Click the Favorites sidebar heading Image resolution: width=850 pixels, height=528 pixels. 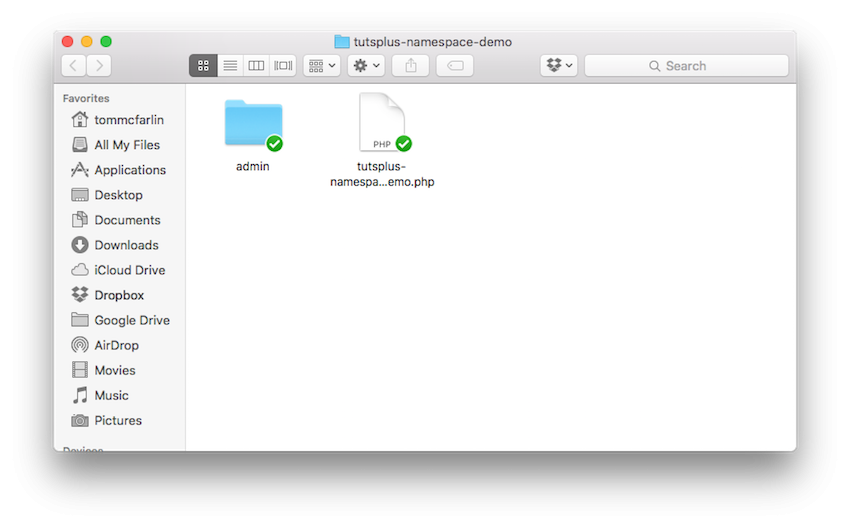[x=86, y=98]
